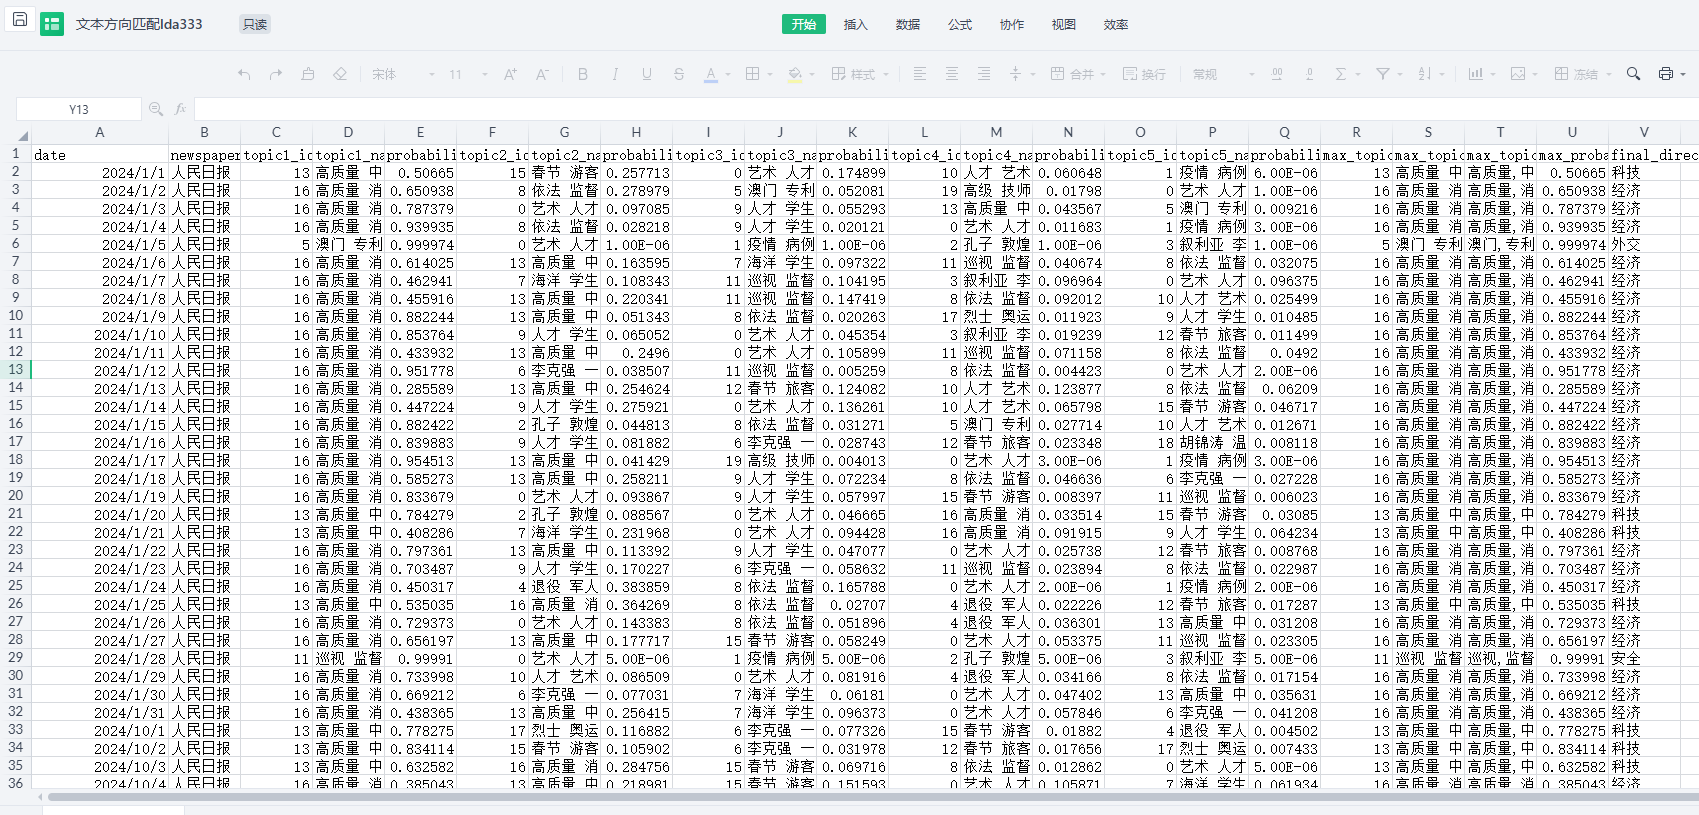Toggle bold formatting

[583, 74]
